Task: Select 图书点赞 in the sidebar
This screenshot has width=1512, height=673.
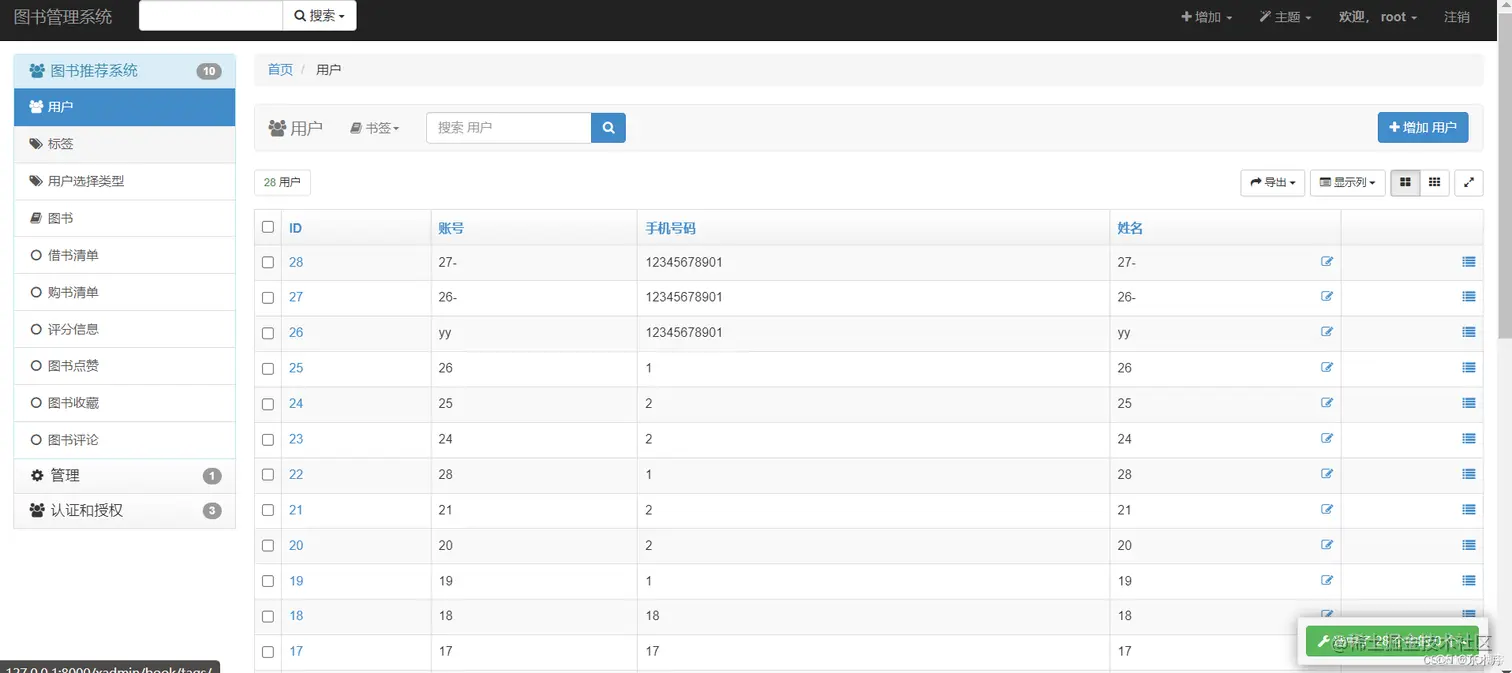Action: 125,366
